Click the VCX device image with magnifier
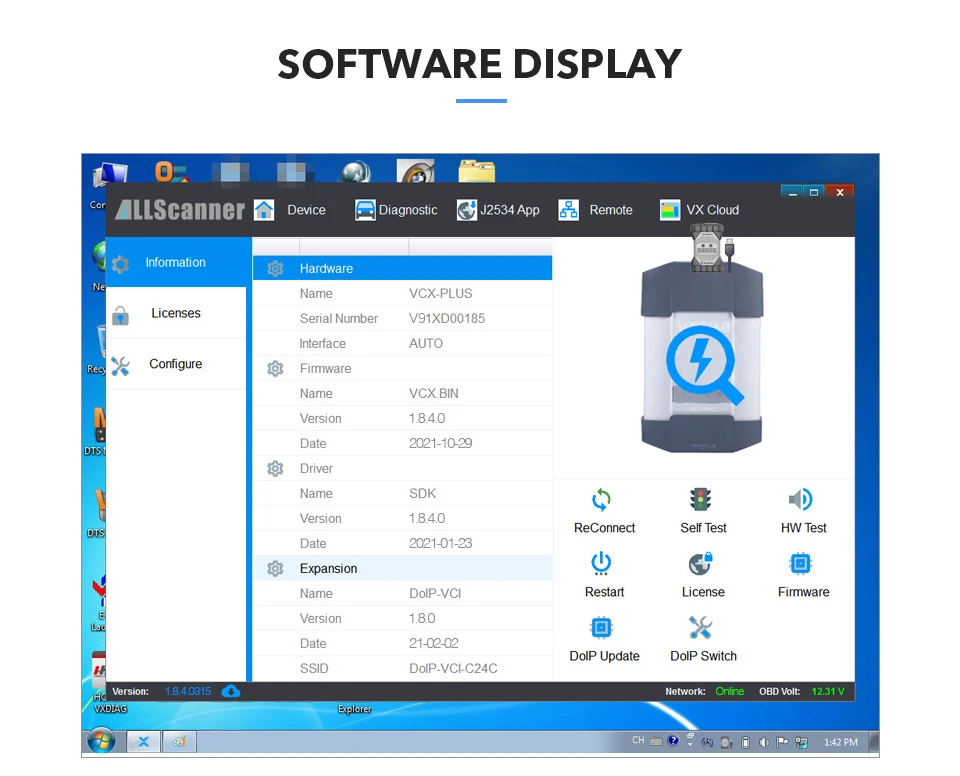960x776 pixels. click(702, 355)
